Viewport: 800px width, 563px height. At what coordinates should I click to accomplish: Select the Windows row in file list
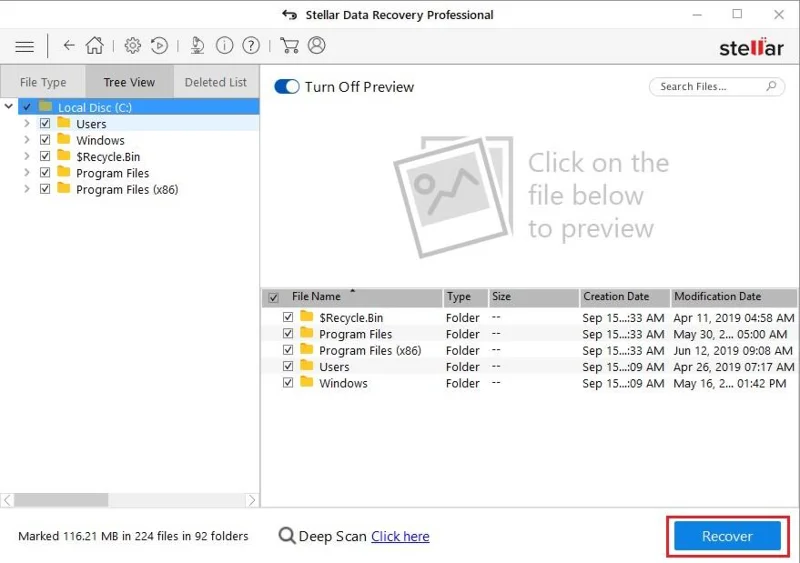click(529, 383)
